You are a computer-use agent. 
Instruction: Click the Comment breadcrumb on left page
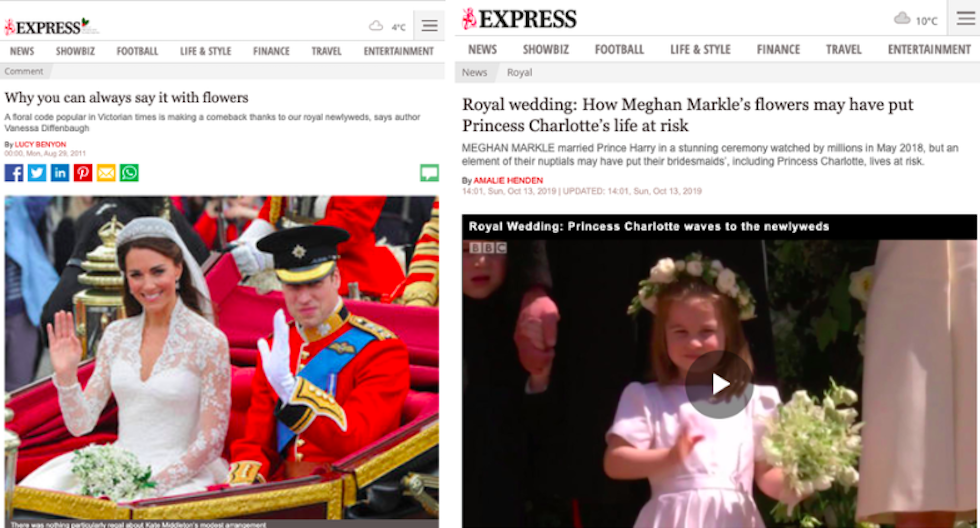click(24, 71)
